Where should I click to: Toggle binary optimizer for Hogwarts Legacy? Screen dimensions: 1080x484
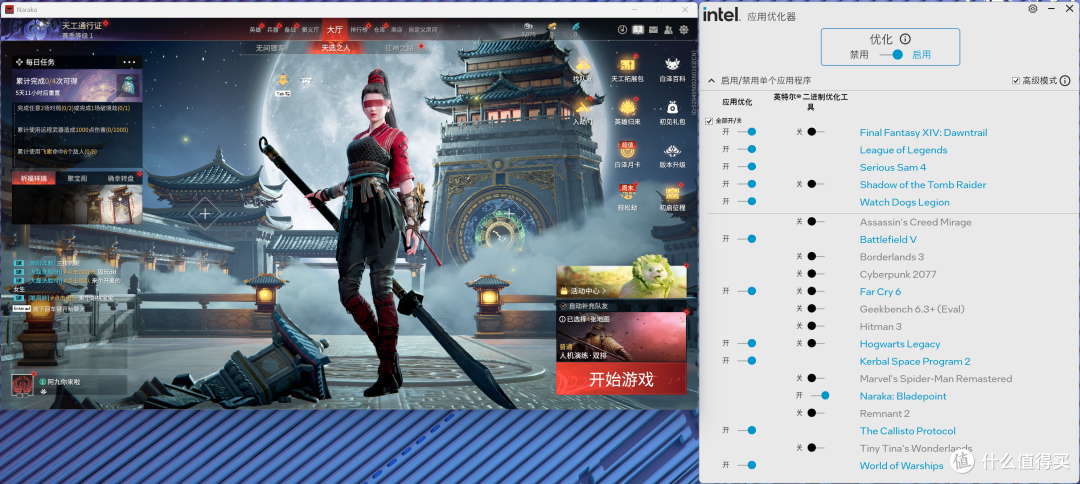pyautogui.click(x=815, y=343)
